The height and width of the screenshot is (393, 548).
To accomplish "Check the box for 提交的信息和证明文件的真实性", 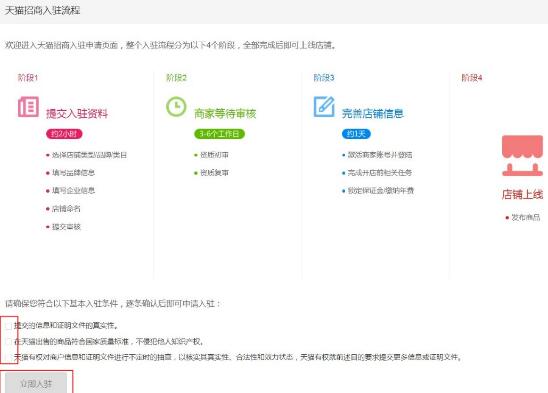I will tap(9, 326).
